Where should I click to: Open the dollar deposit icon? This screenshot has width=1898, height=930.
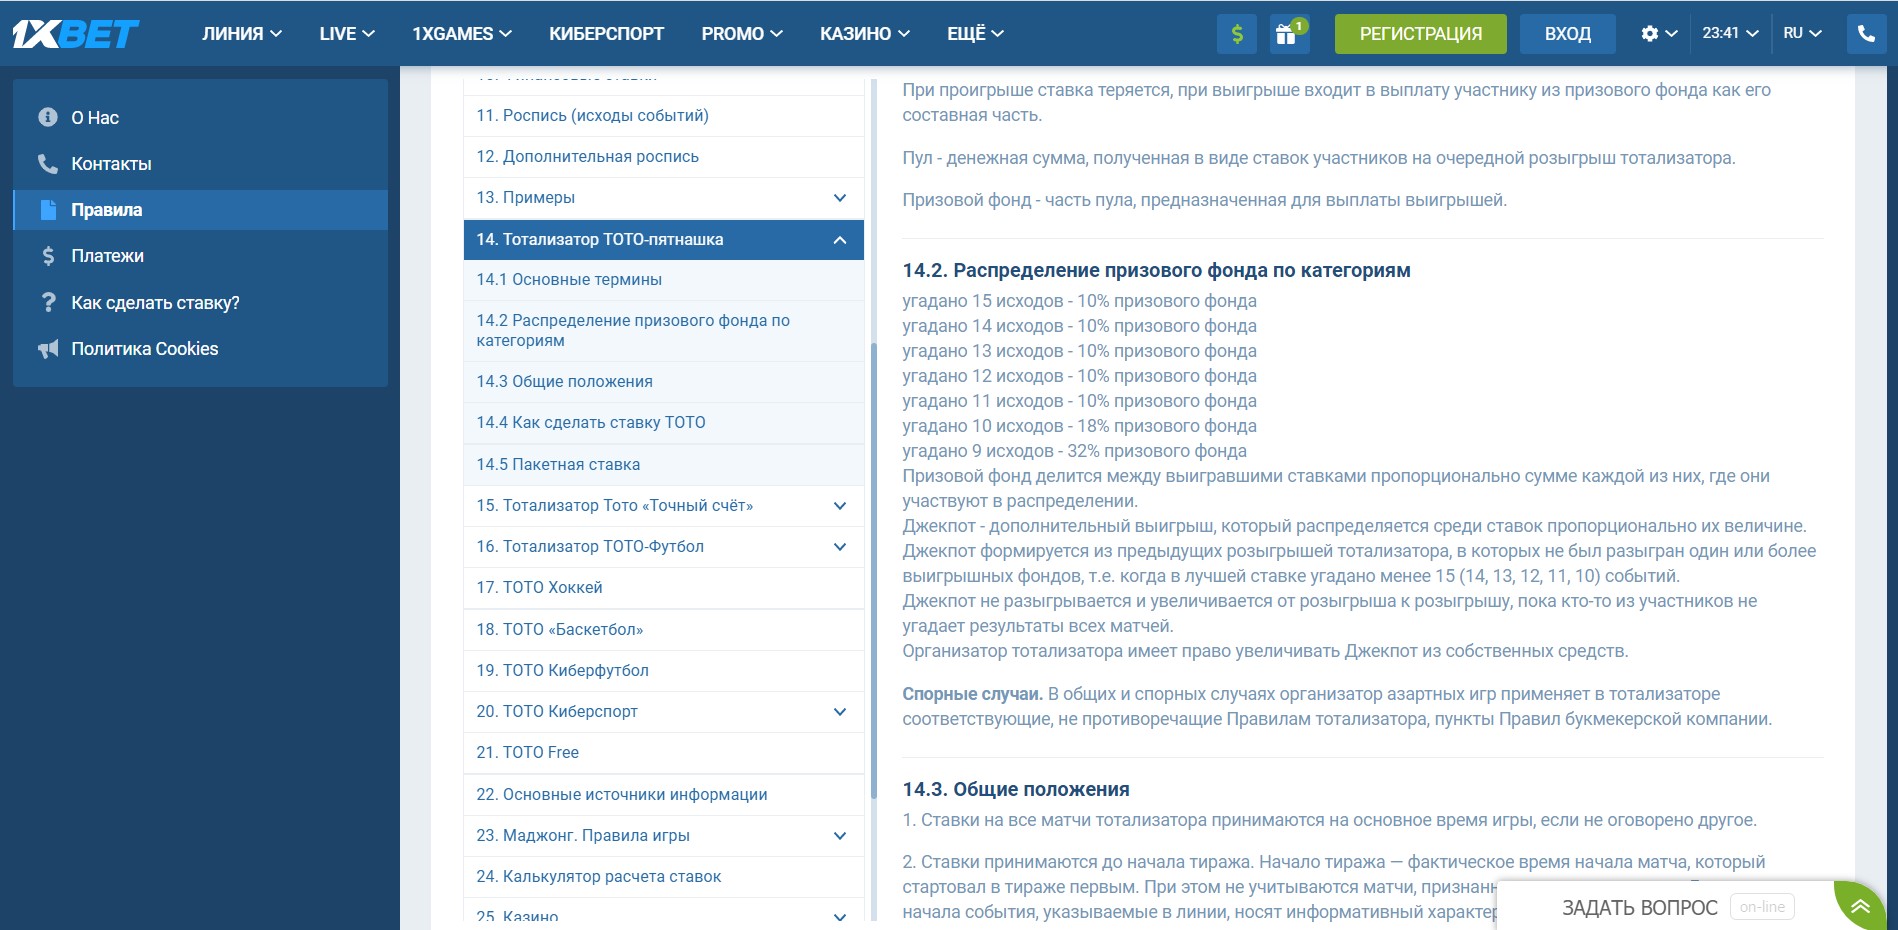coord(1237,34)
